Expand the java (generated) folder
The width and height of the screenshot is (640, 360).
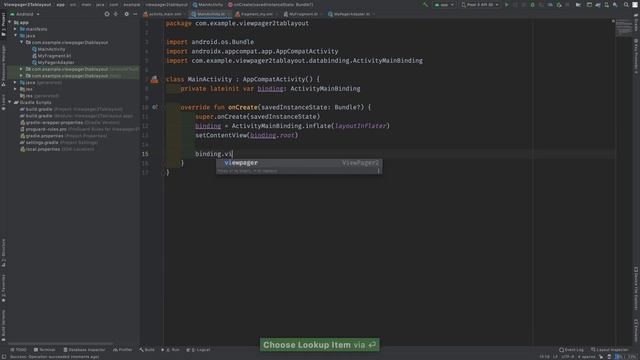tap(16, 82)
